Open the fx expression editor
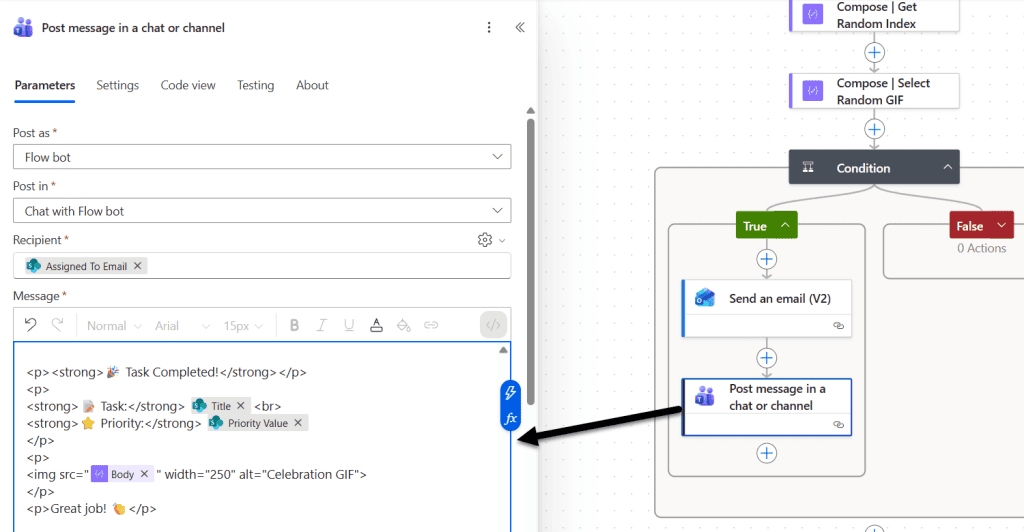The height and width of the screenshot is (532, 1024). [x=511, y=418]
